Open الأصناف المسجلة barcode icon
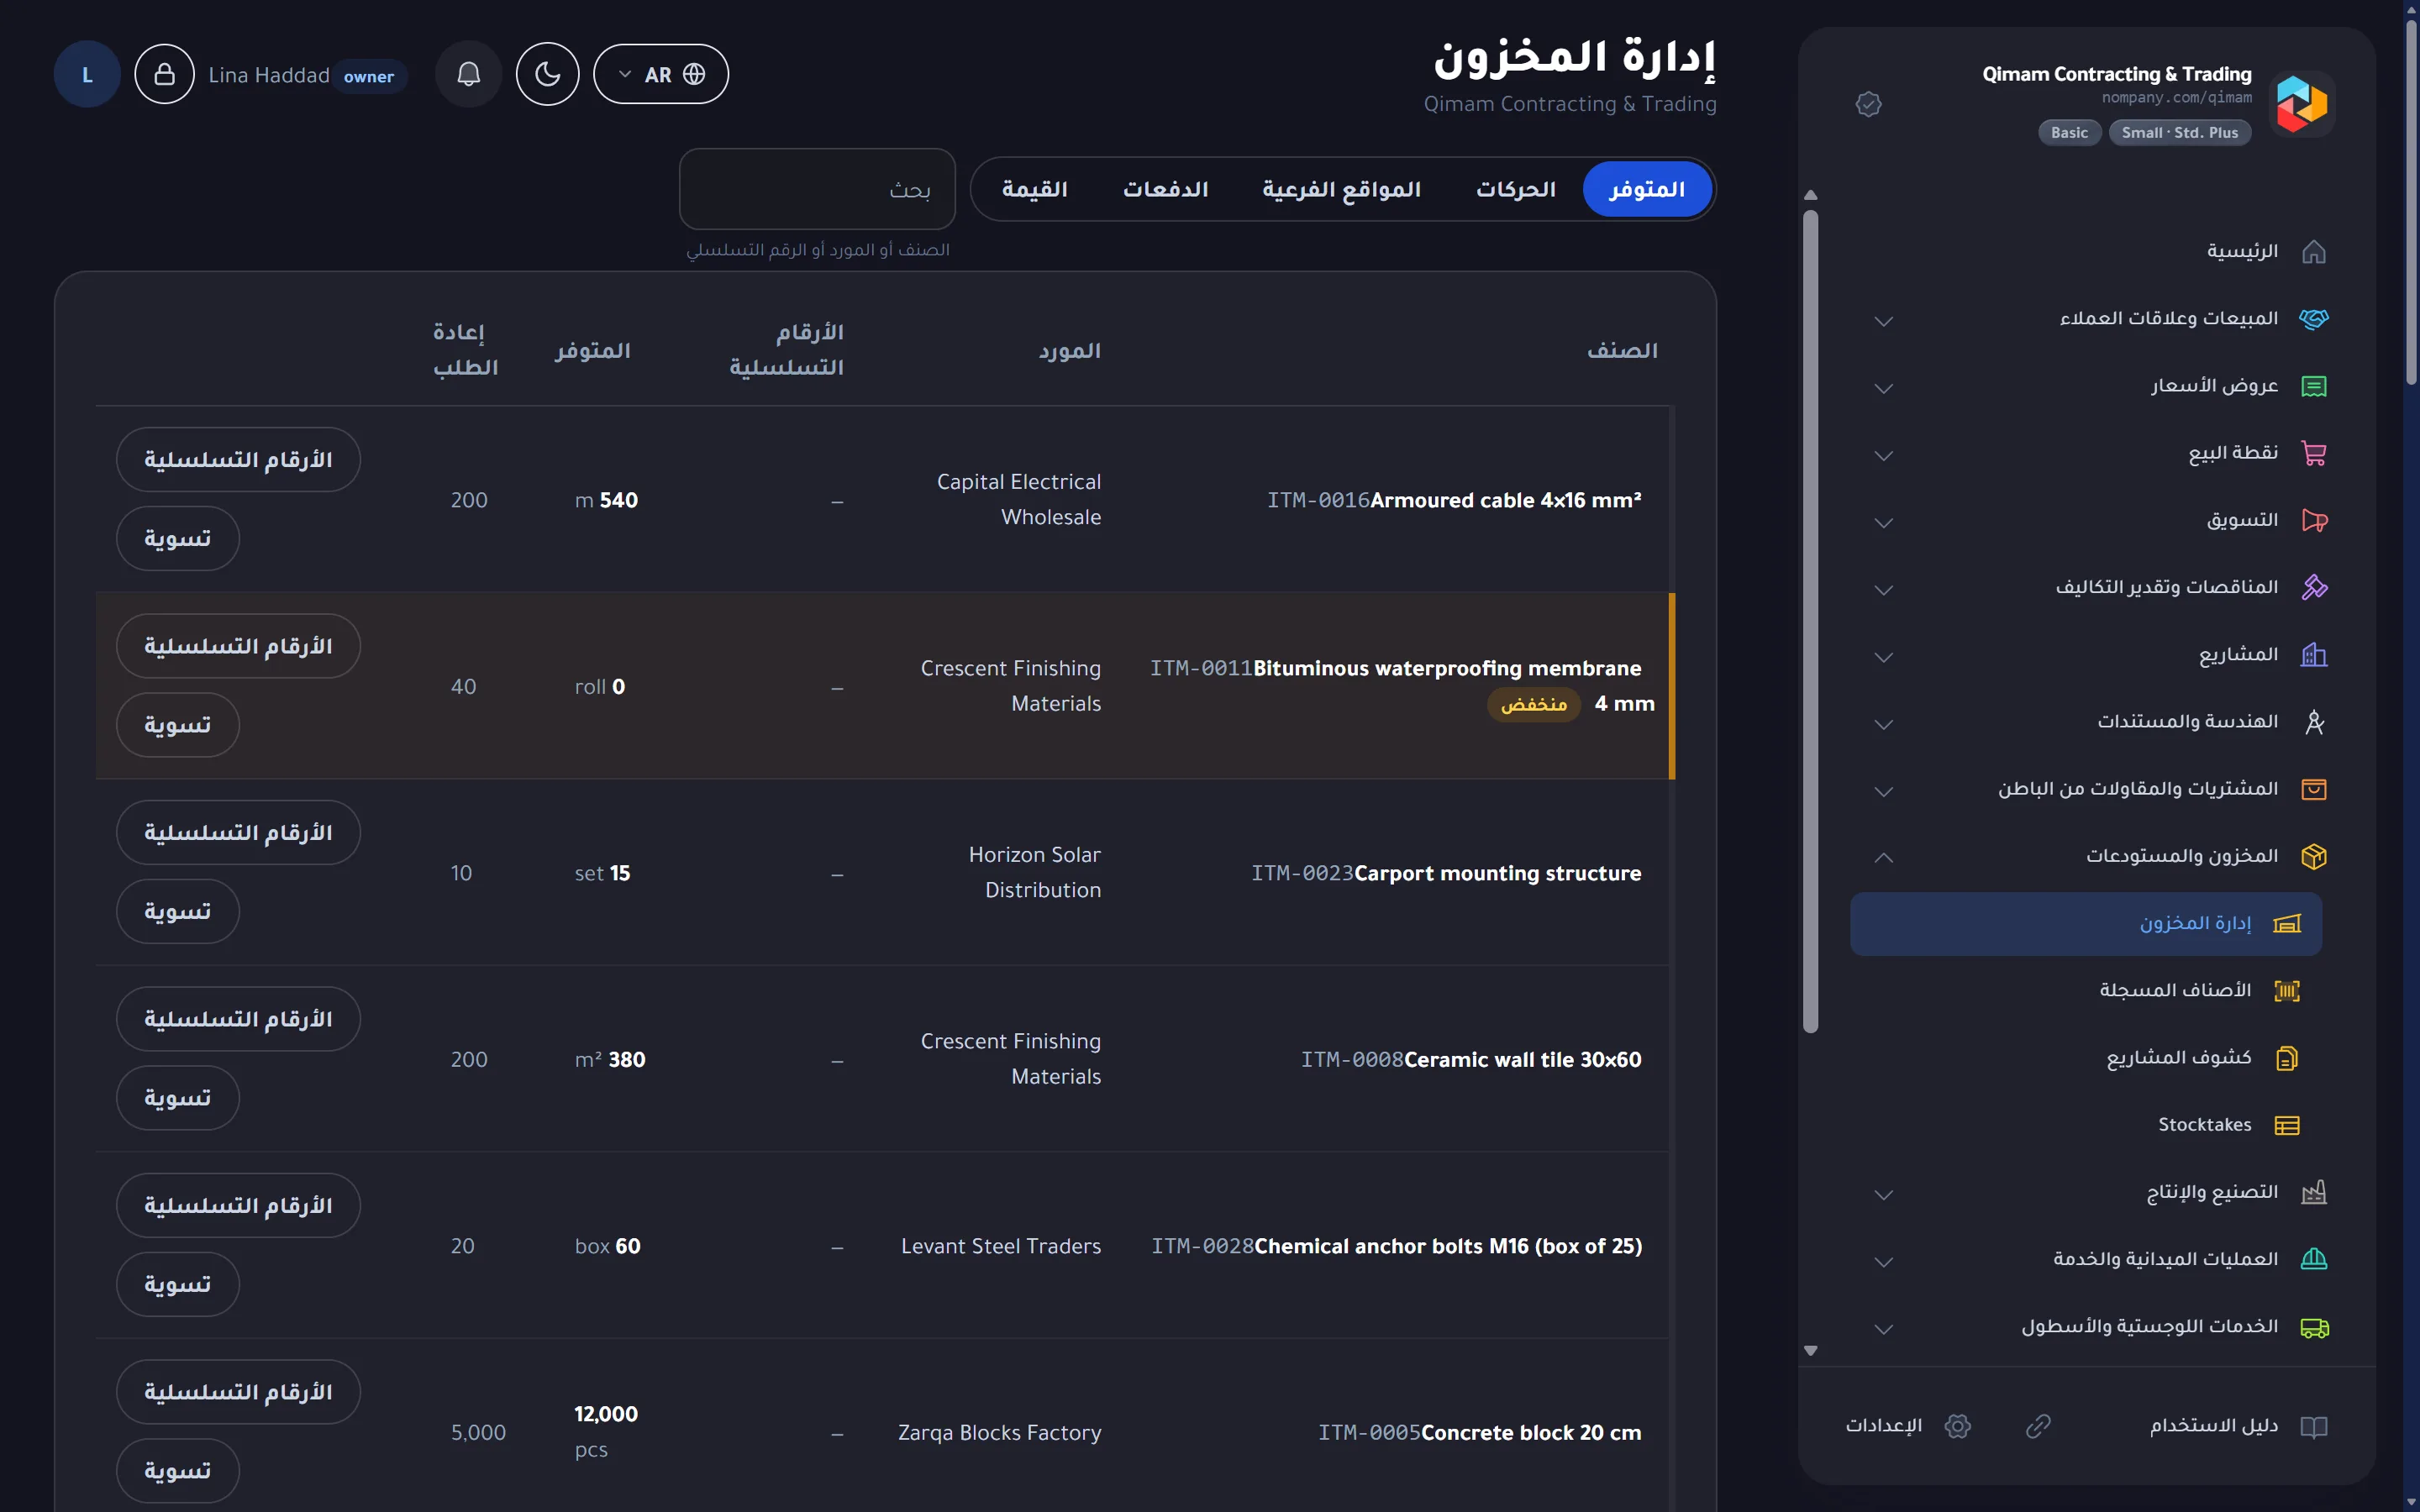The width and height of the screenshot is (2420, 1512). 2286,990
